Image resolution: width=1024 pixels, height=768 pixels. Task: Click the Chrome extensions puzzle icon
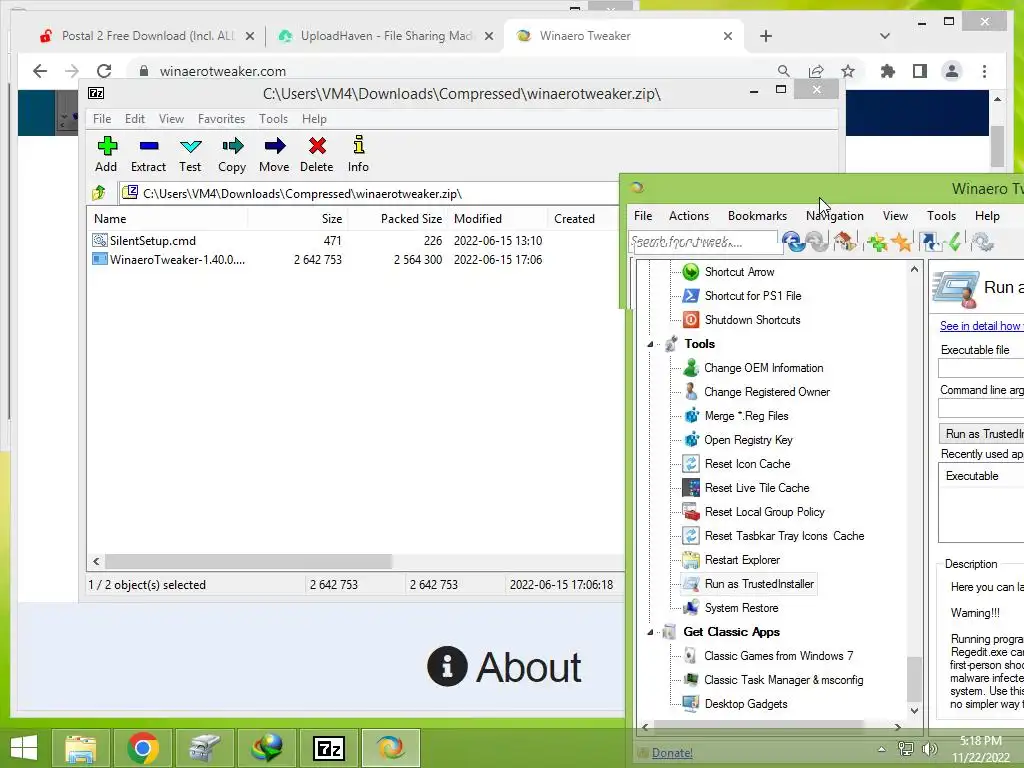point(888,71)
